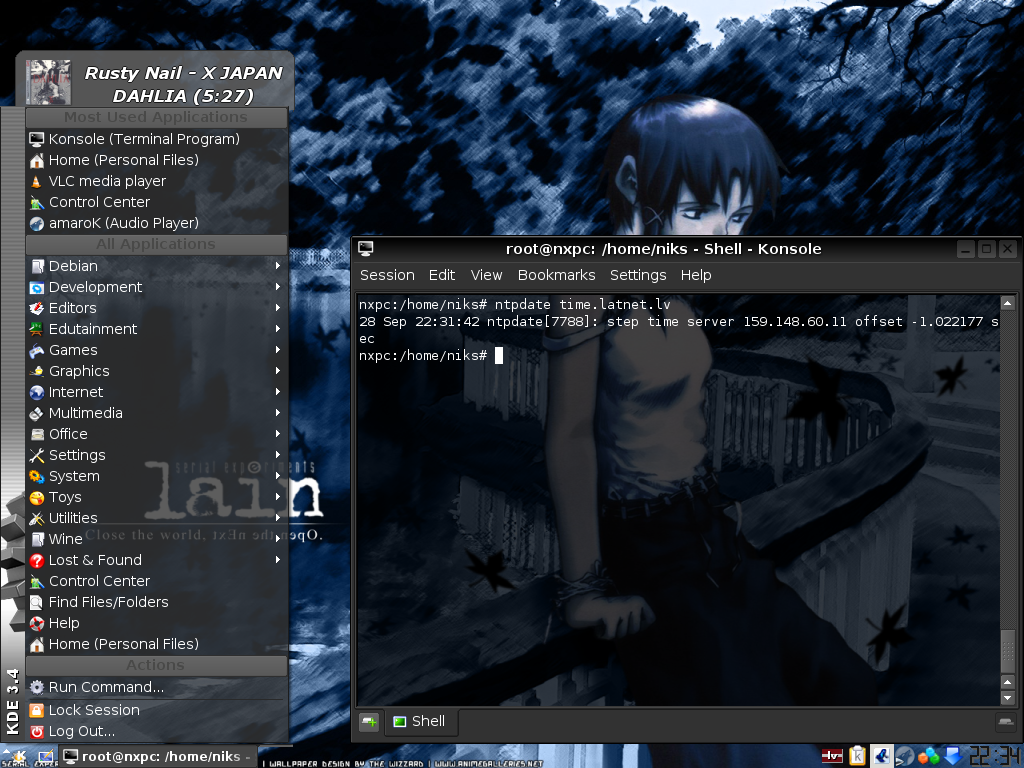1024x768 pixels.
Task: Click the Find Files/Folders magnifier icon
Action: point(37,602)
